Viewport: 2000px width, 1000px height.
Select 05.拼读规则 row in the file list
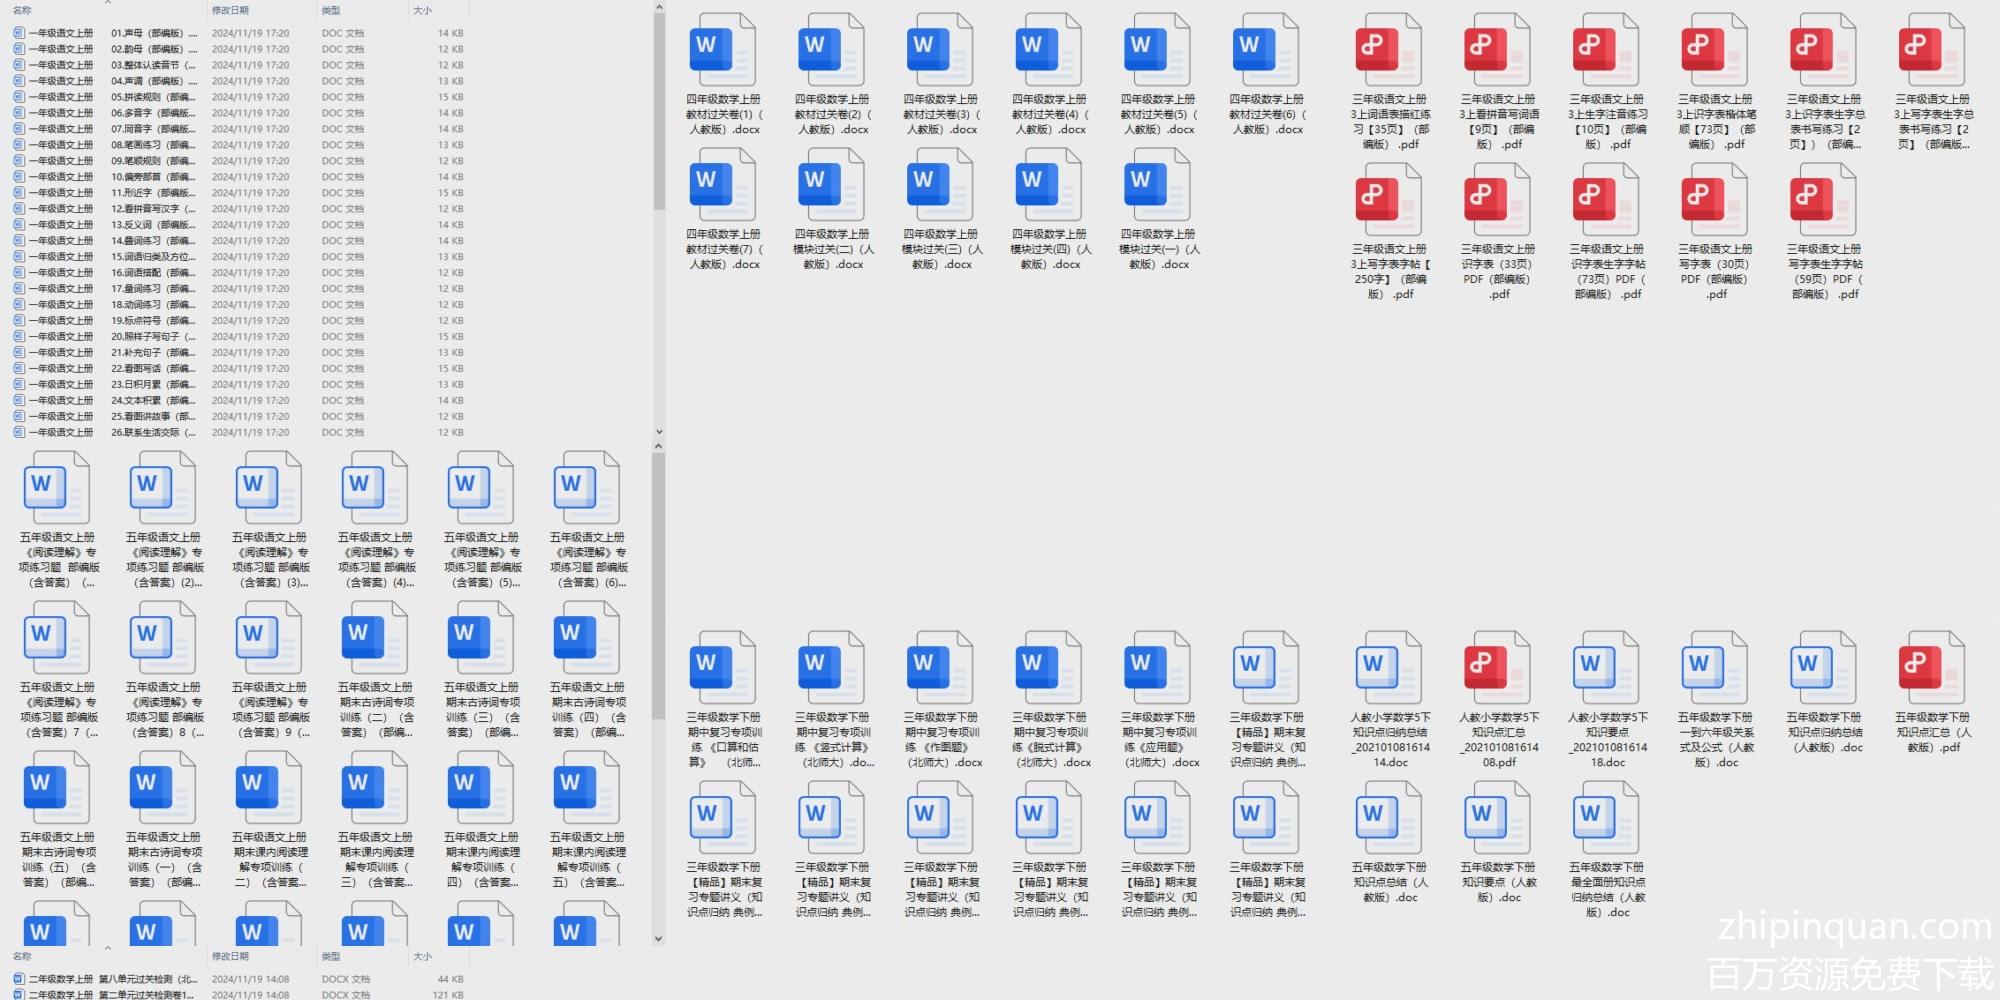(x=150, y=97)
